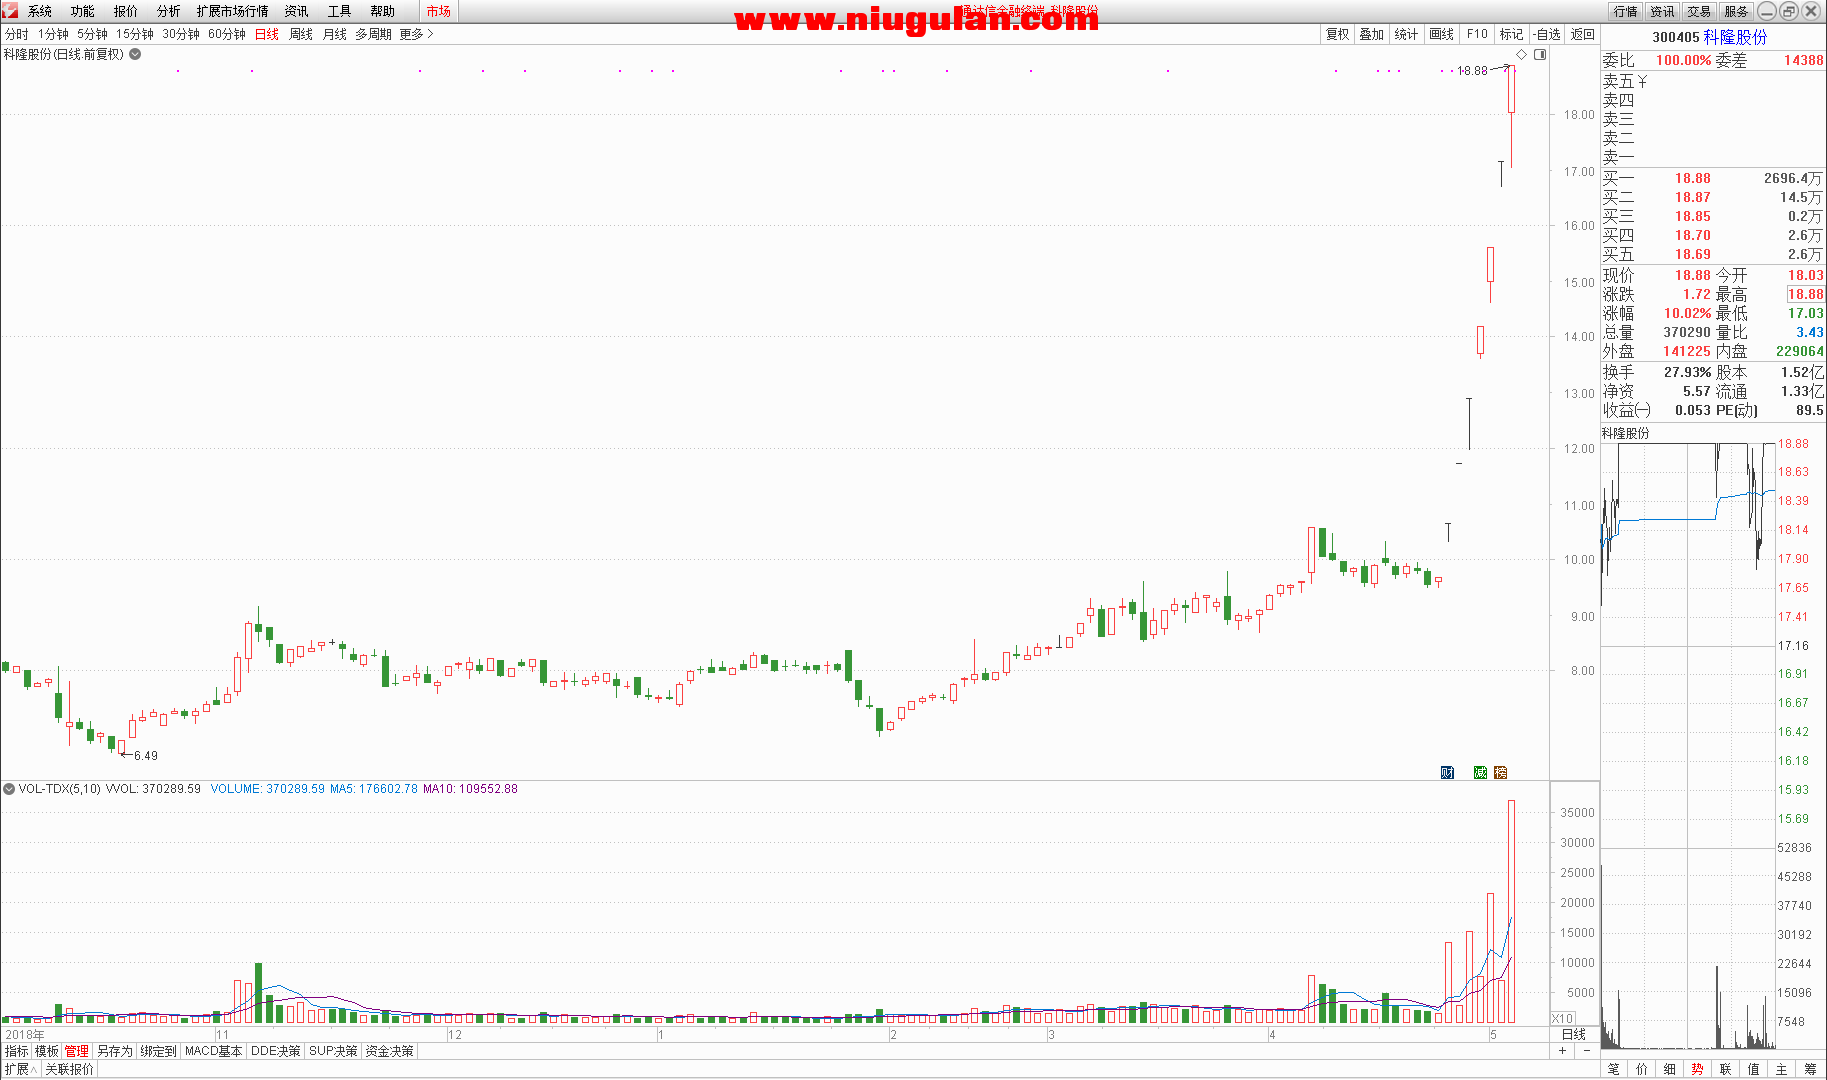Click the 服务 service button
The width and height of the screenshot is (1827, 1080).
click(x=1736, y=11)
